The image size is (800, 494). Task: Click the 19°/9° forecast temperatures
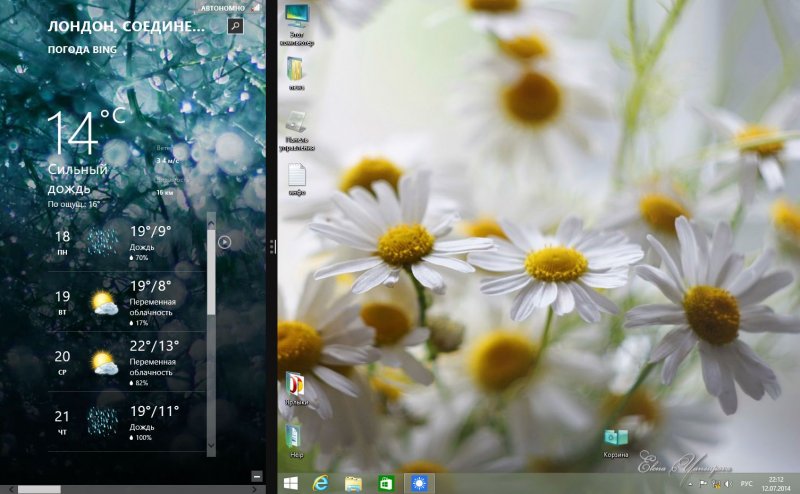(151, 232)
